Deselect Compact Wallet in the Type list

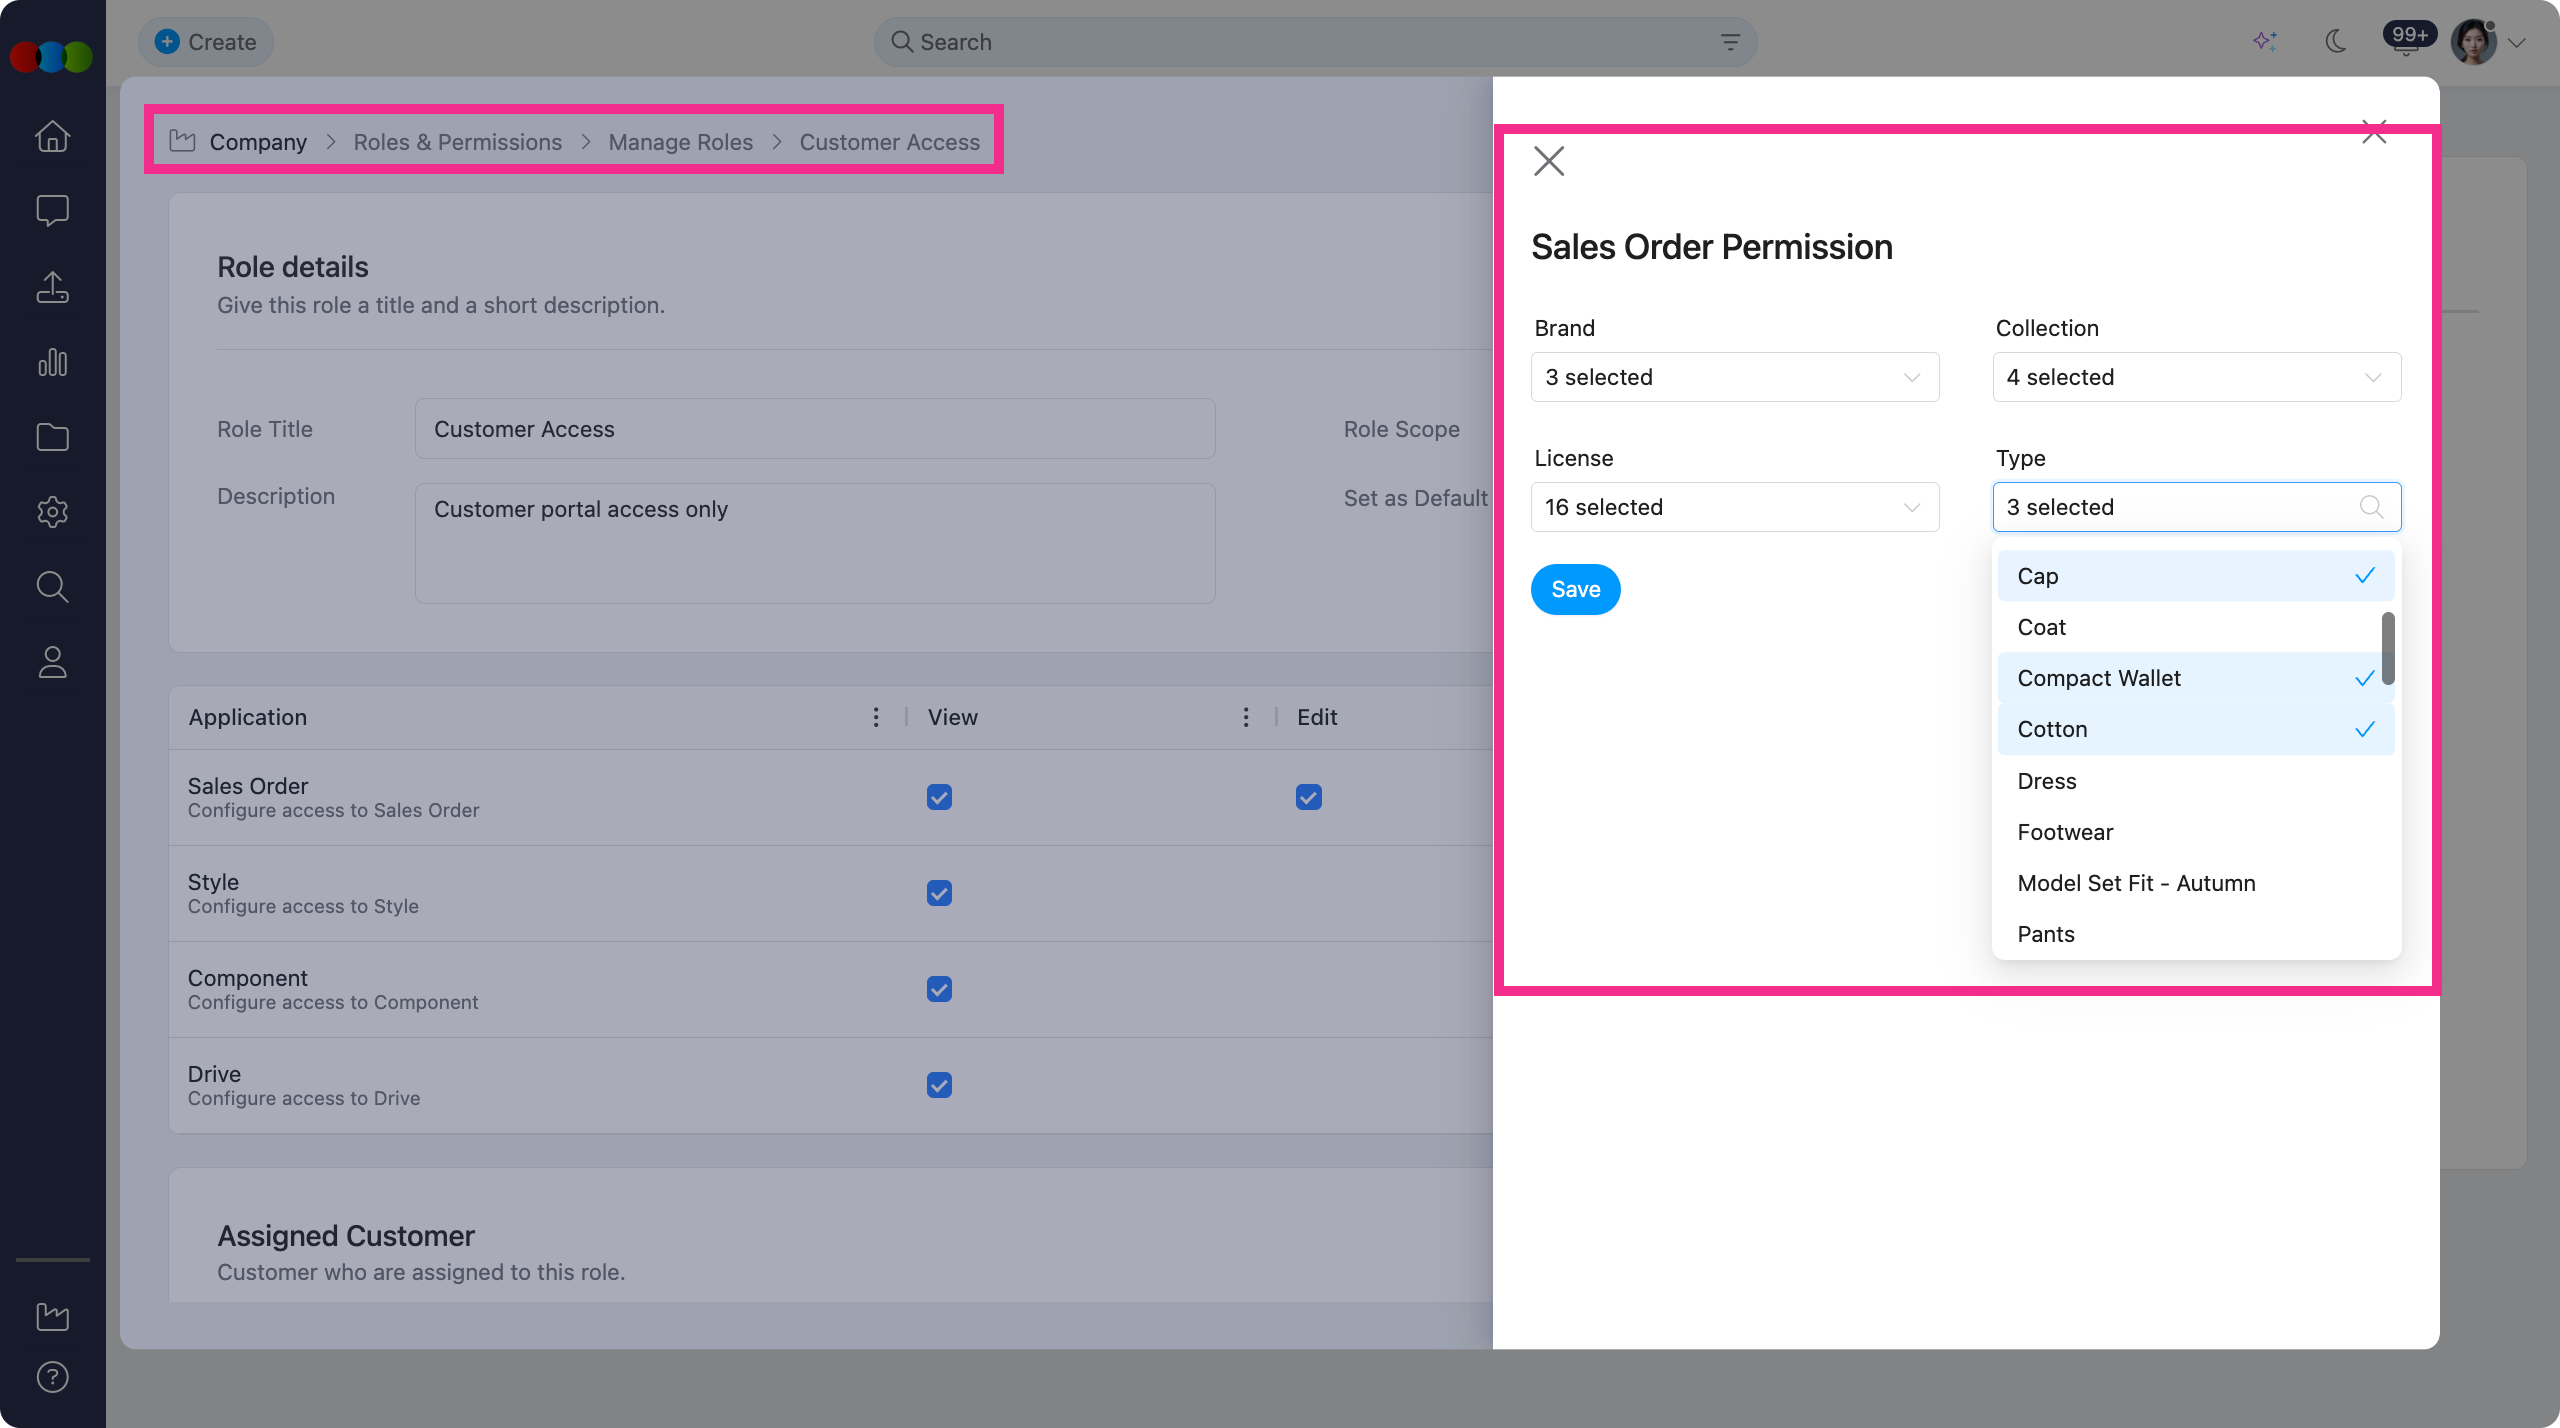2195,678
